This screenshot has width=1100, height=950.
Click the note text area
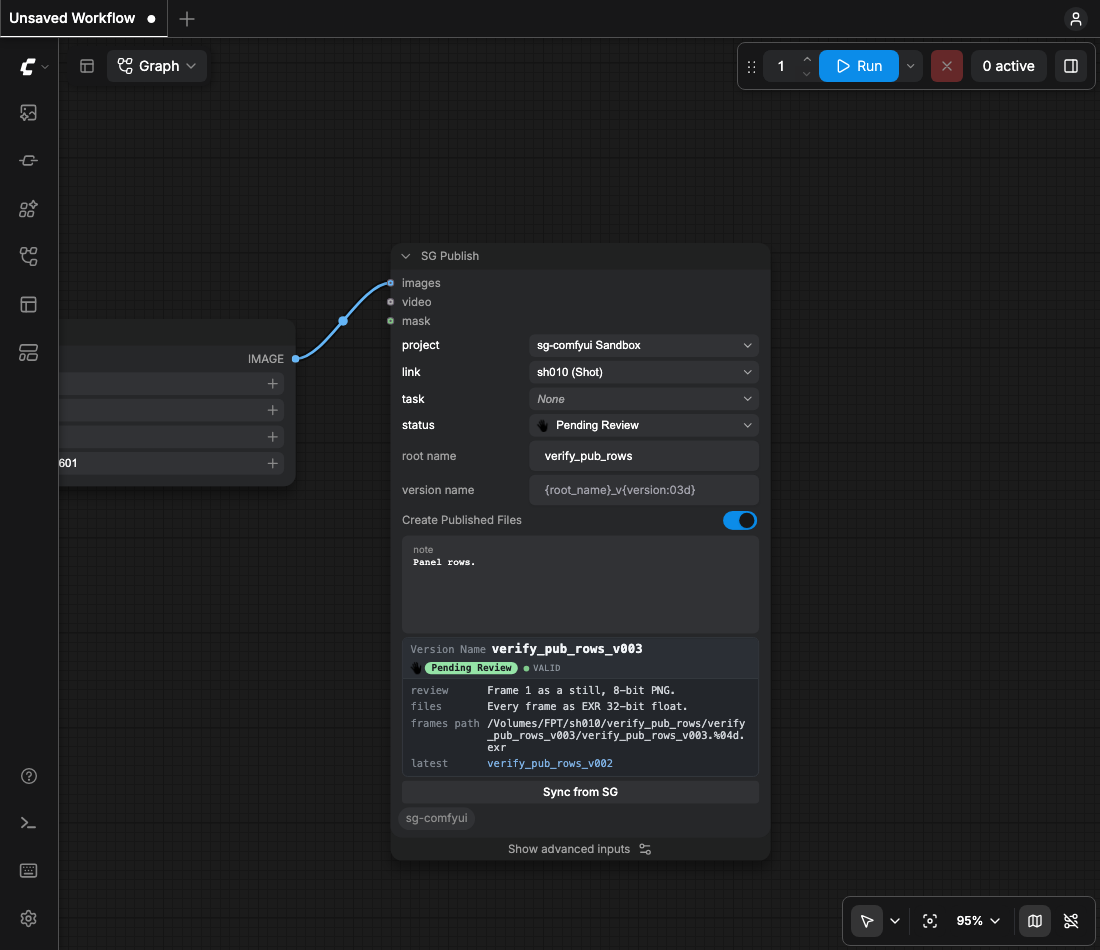click(x=580, y=584)
